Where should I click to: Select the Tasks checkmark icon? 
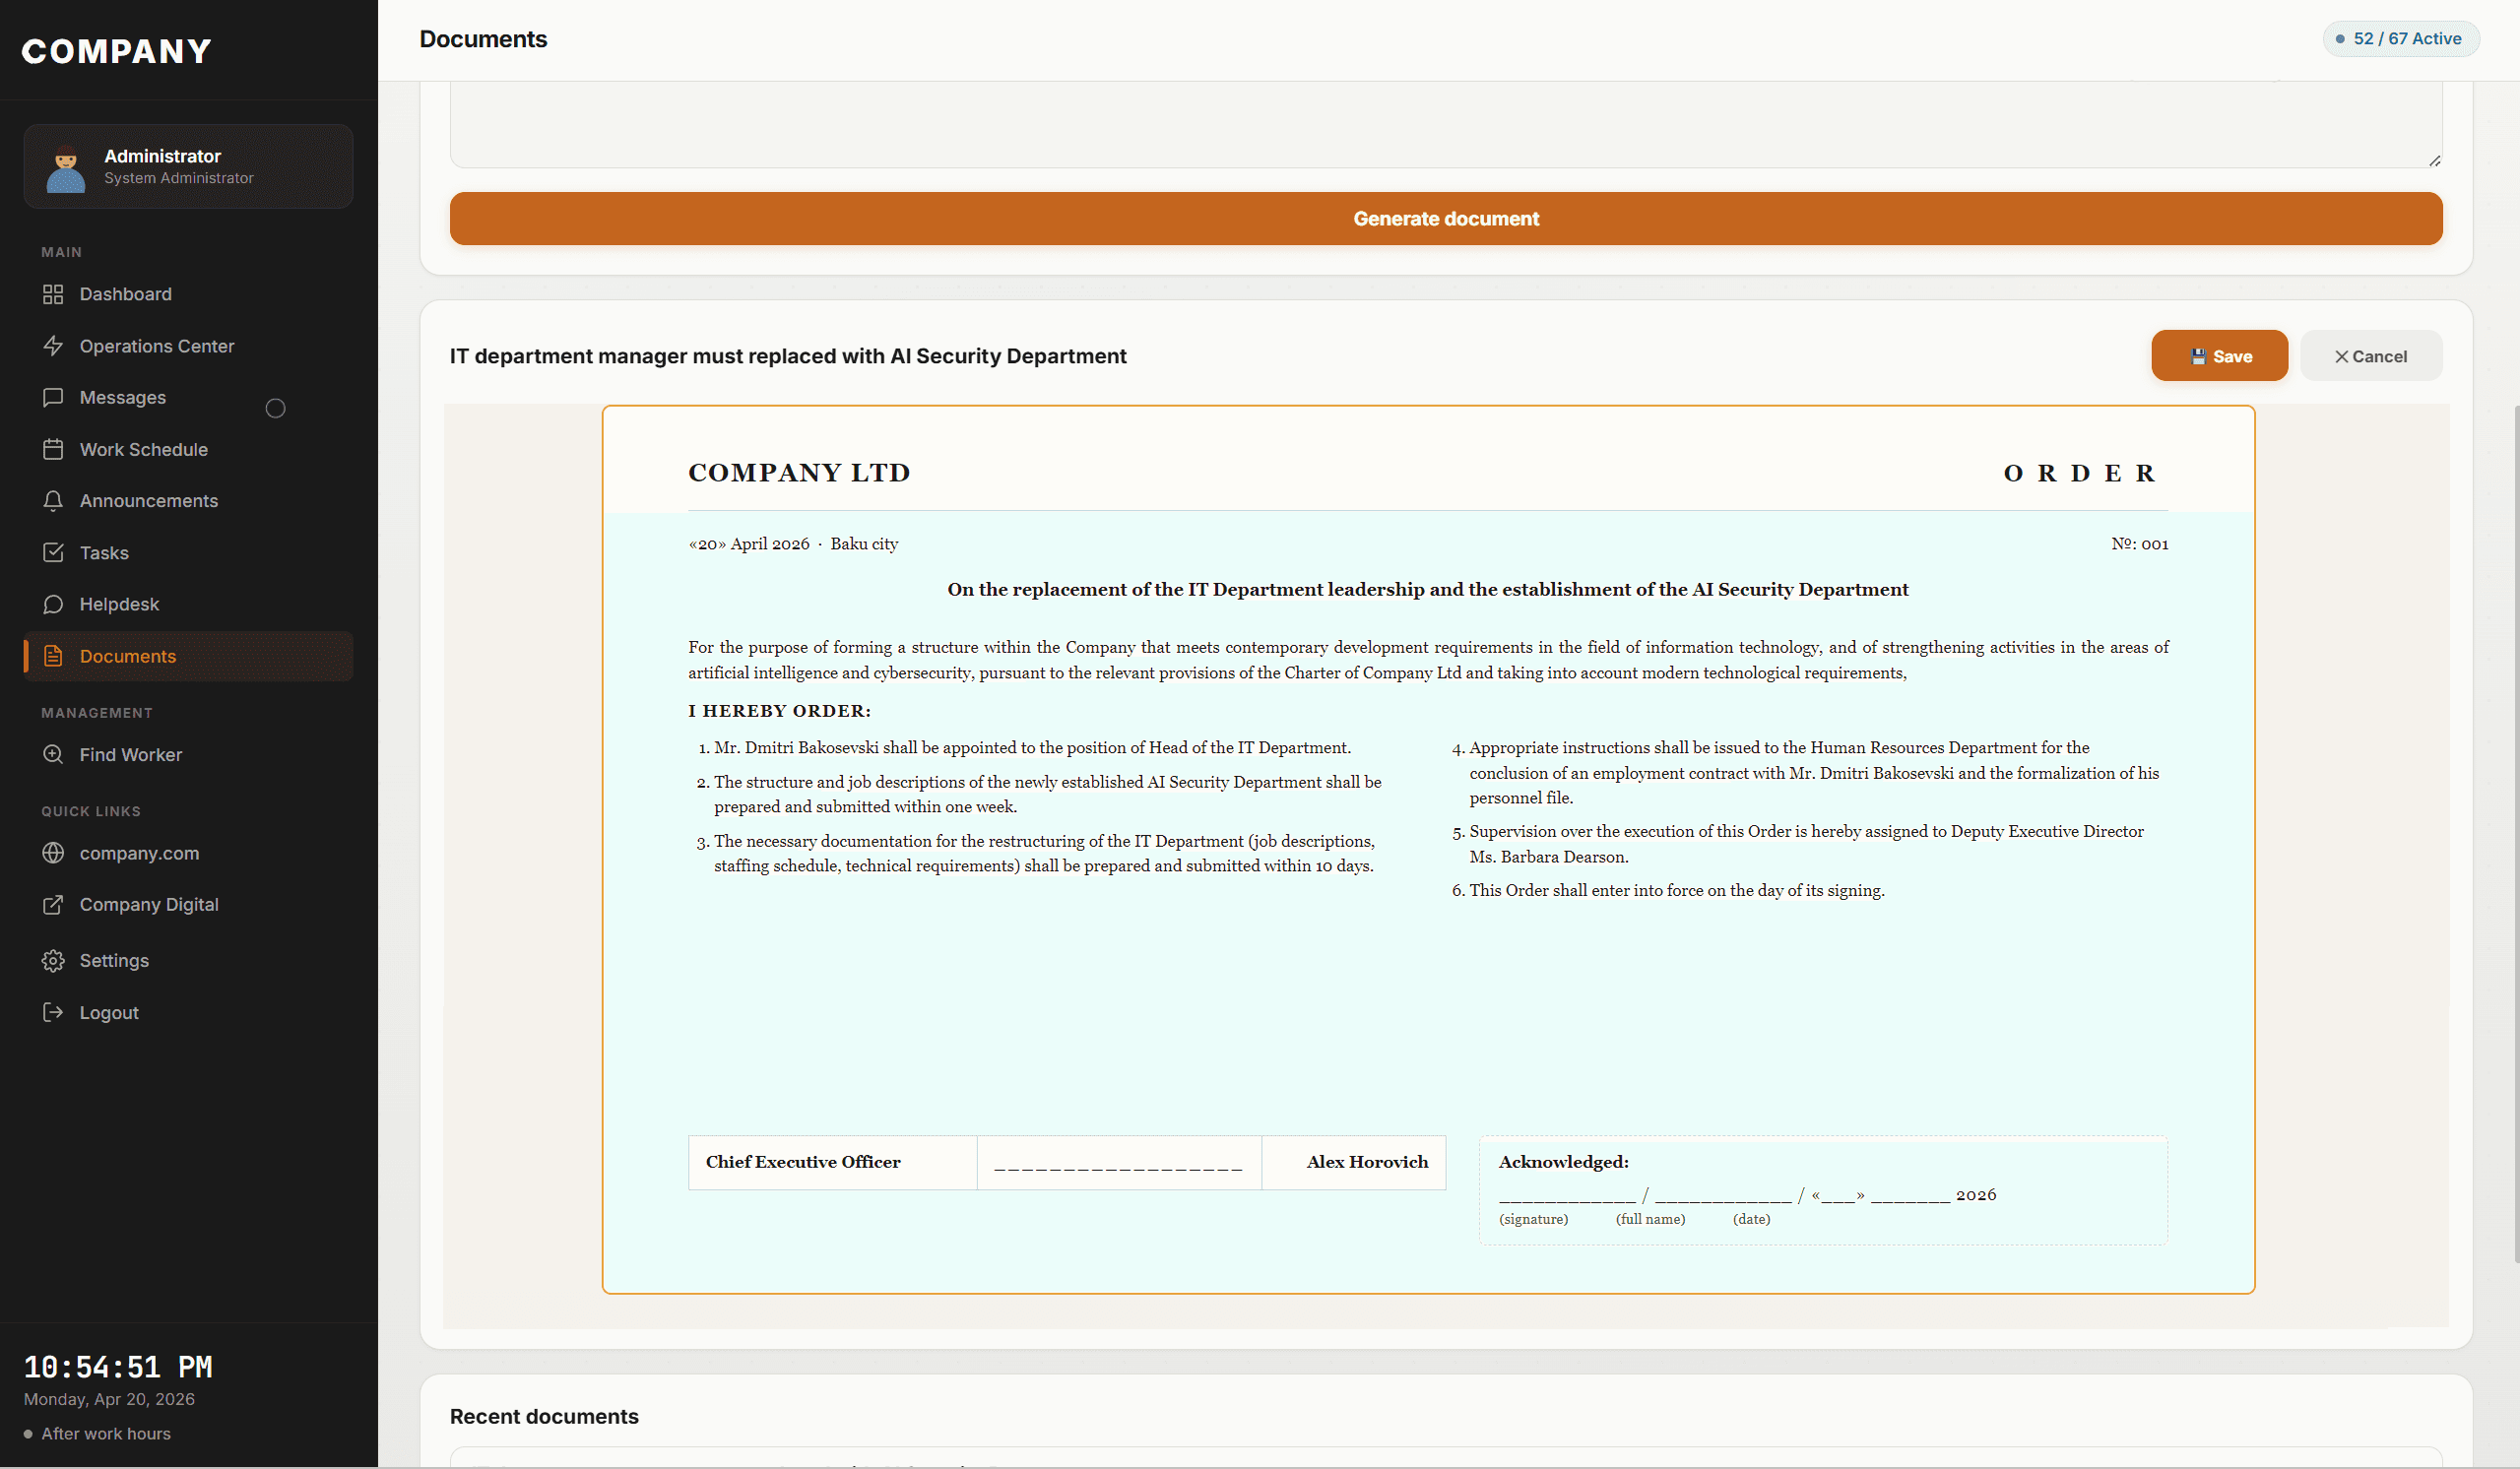(x=55, y=552)
